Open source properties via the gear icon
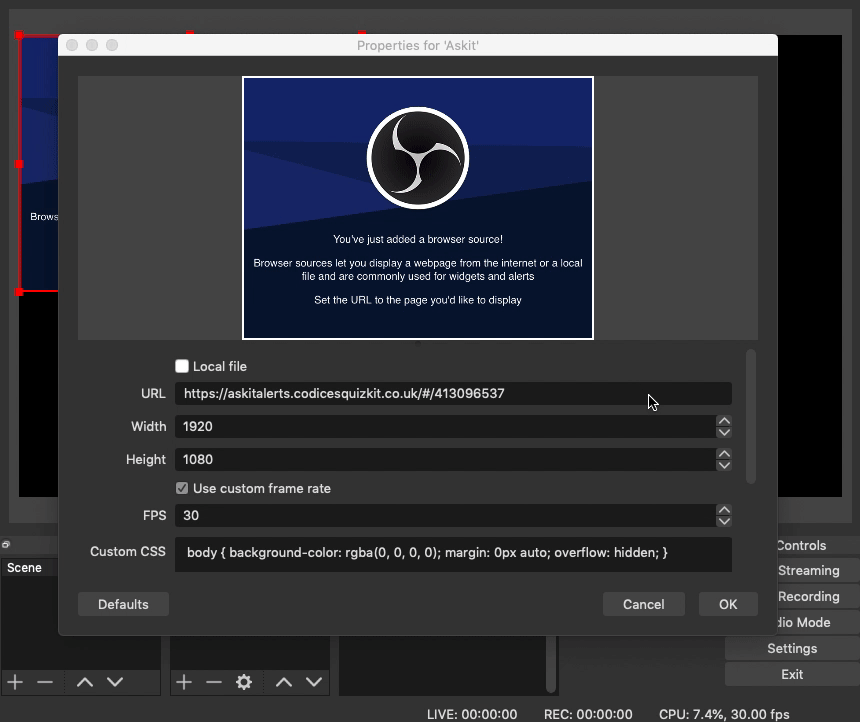The height and width of the screenshot is (722, 860). point(244,682)
